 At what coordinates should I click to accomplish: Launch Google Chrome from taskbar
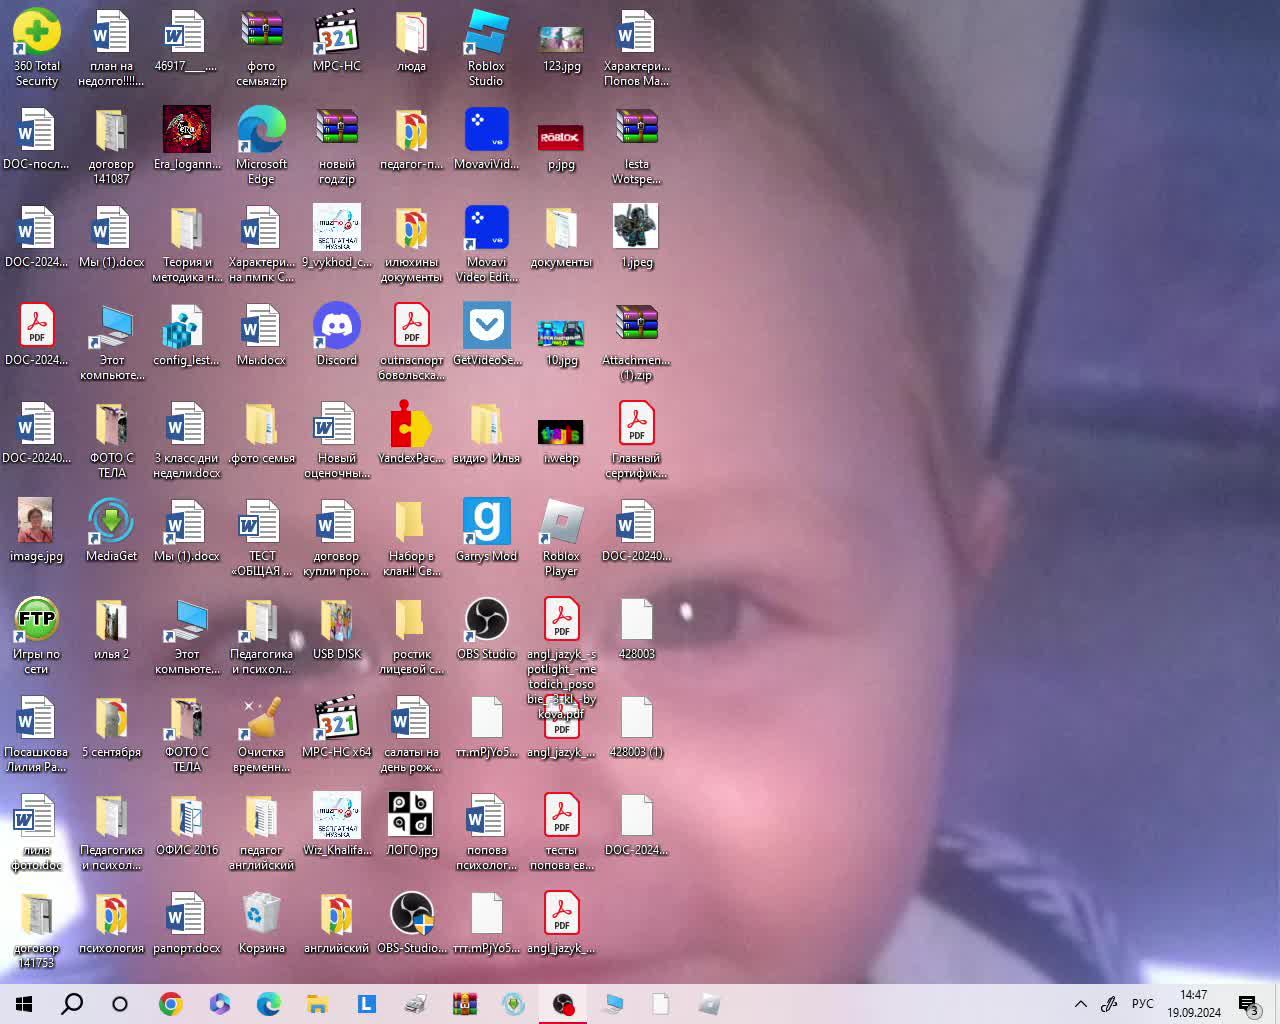point(171,1004)
